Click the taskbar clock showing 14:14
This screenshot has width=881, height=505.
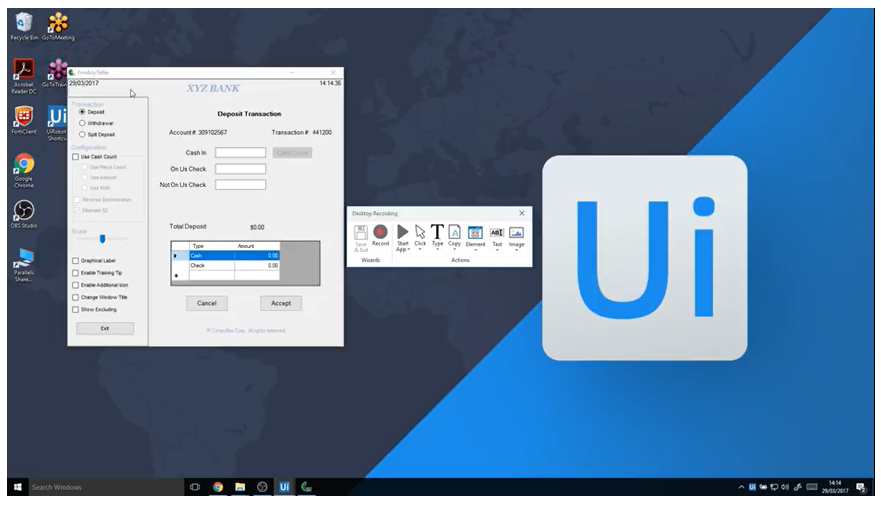tap(834, 487)
